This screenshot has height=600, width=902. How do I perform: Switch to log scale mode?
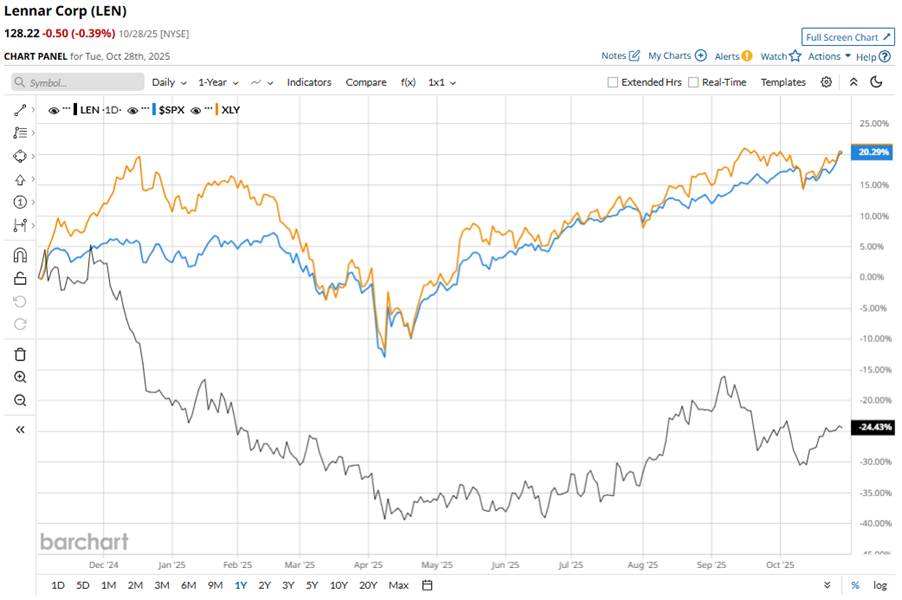[x=880, y=585]
